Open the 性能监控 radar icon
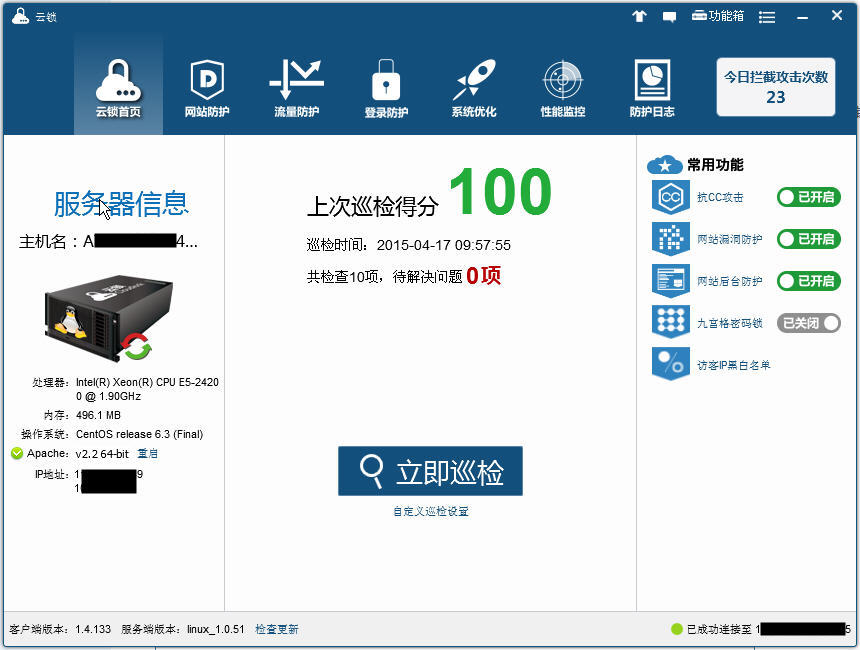This screenshot has width=860, height=650. point(563,88)
